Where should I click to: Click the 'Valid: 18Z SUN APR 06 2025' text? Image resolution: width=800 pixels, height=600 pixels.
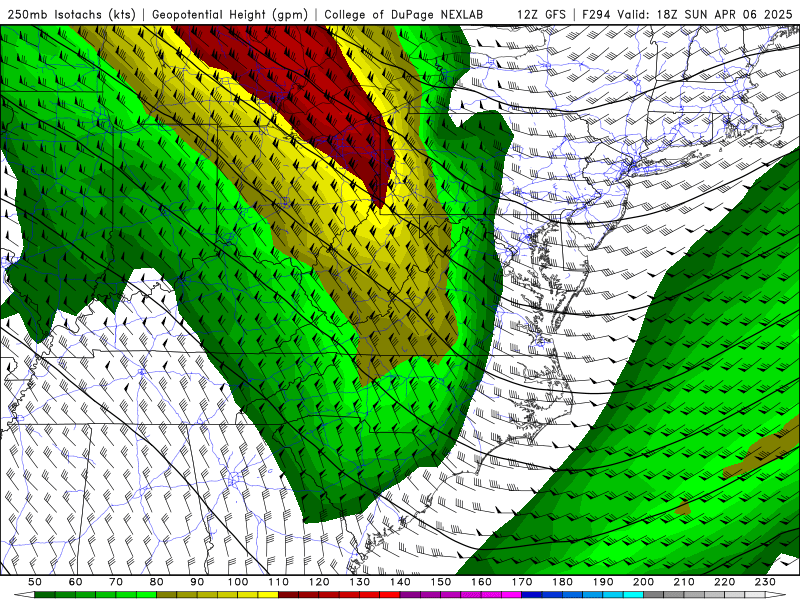(x=705, y=15)
